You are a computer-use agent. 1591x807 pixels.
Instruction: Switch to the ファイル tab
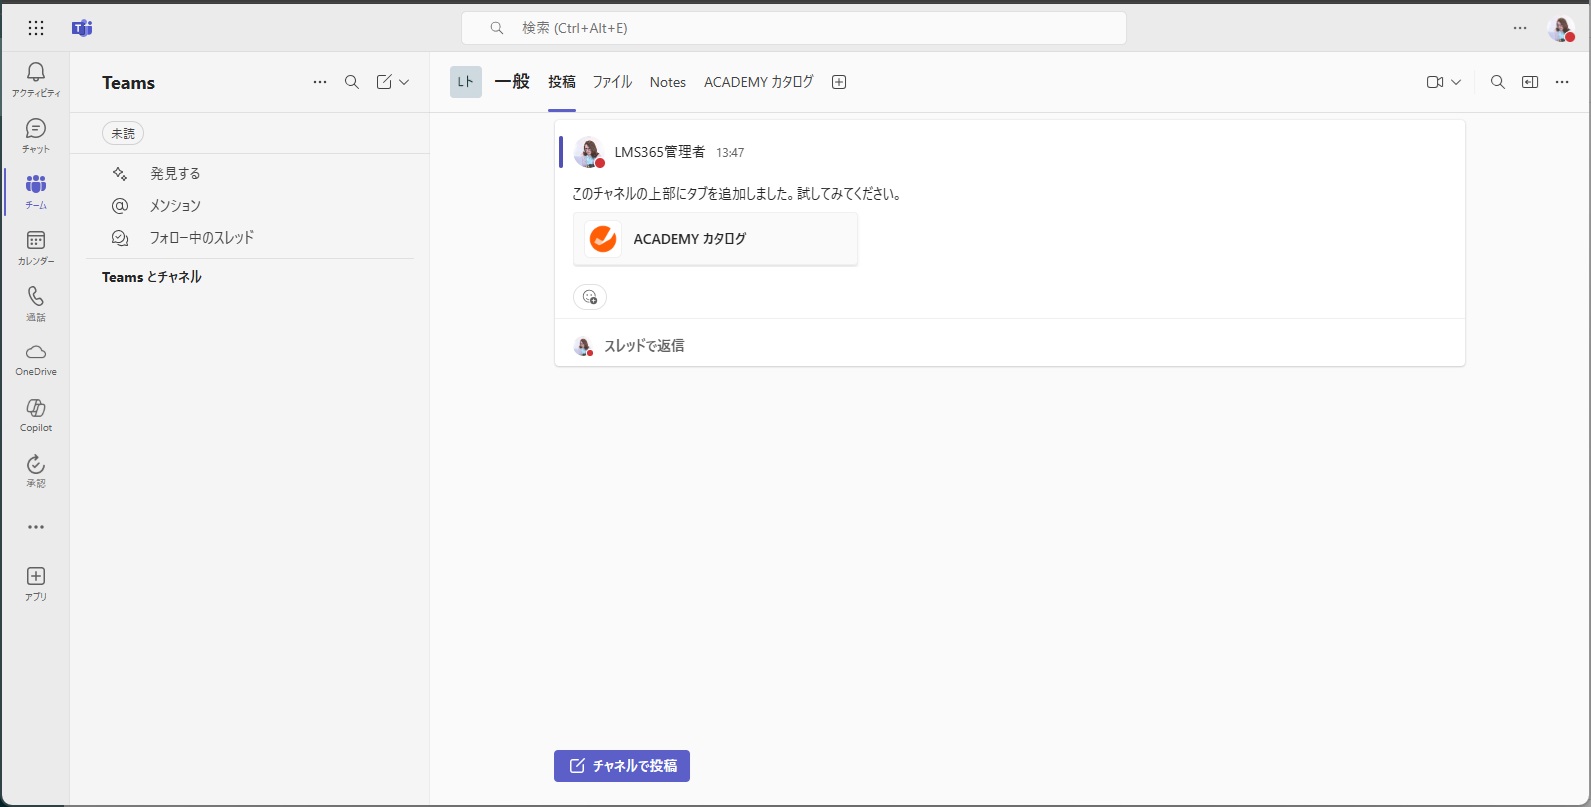[x=612, y=82]
